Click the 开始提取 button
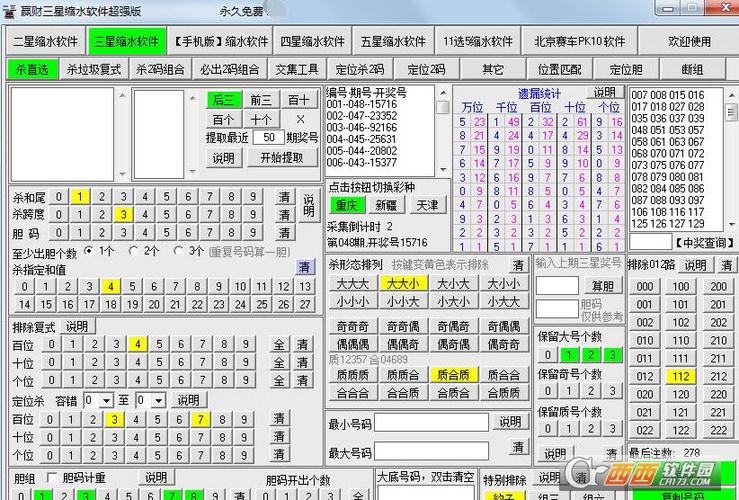739x500 pixels. (x=282, y=157)
